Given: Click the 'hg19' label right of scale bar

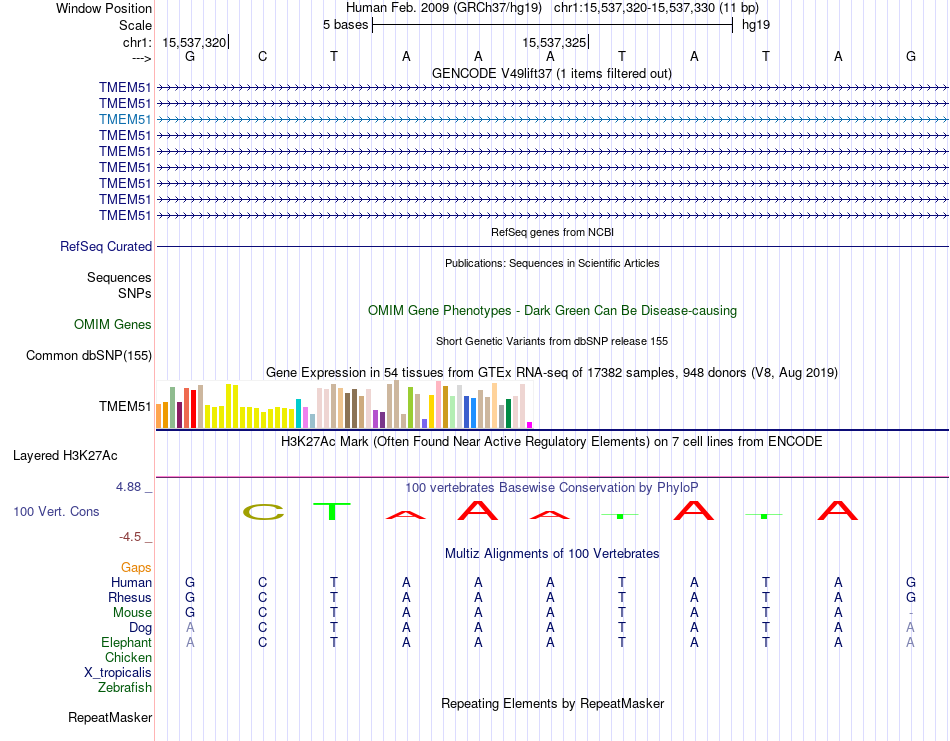Looking at the screenshot, I should (x=756, y=25).
